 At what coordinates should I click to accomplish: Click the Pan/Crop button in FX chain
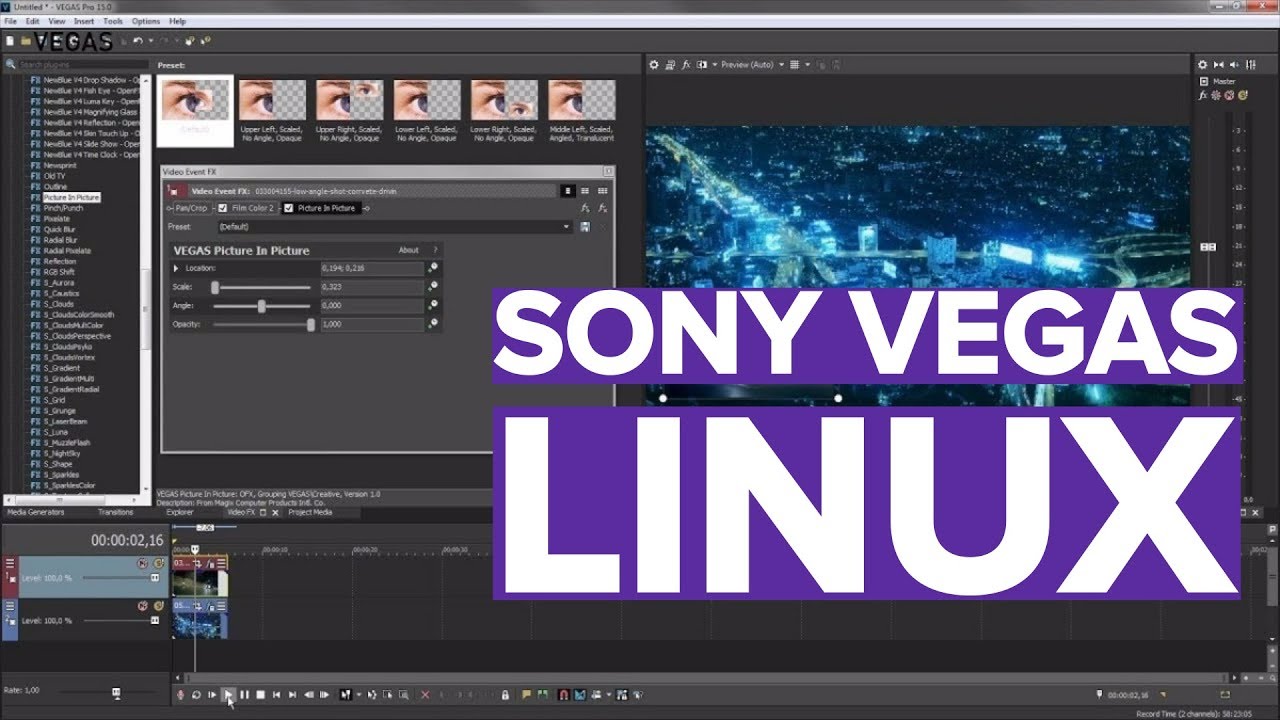(x=192, y=208)
